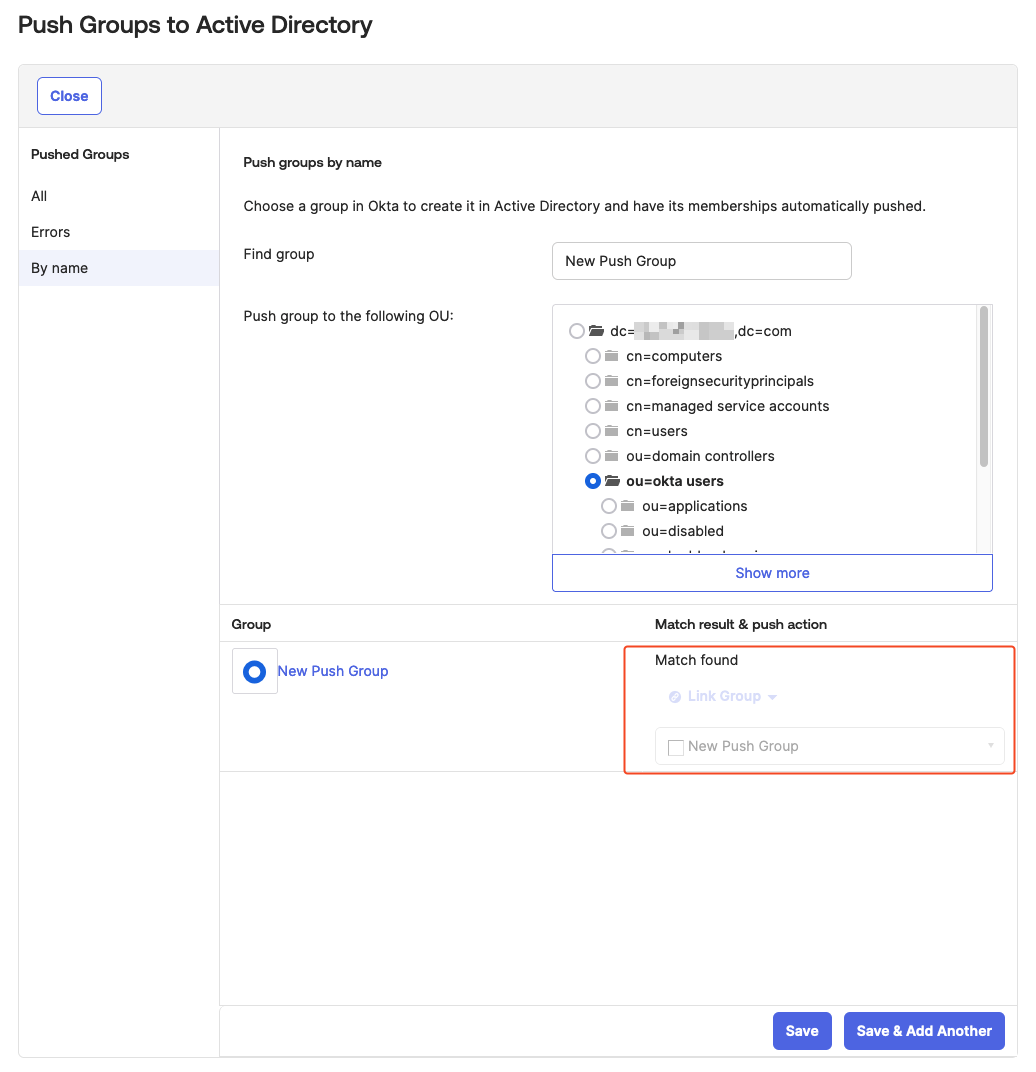The height and width of the screenshot is (1072, 1036).
Task: Select the dc root domain radio button
Action: click(576, 331)
